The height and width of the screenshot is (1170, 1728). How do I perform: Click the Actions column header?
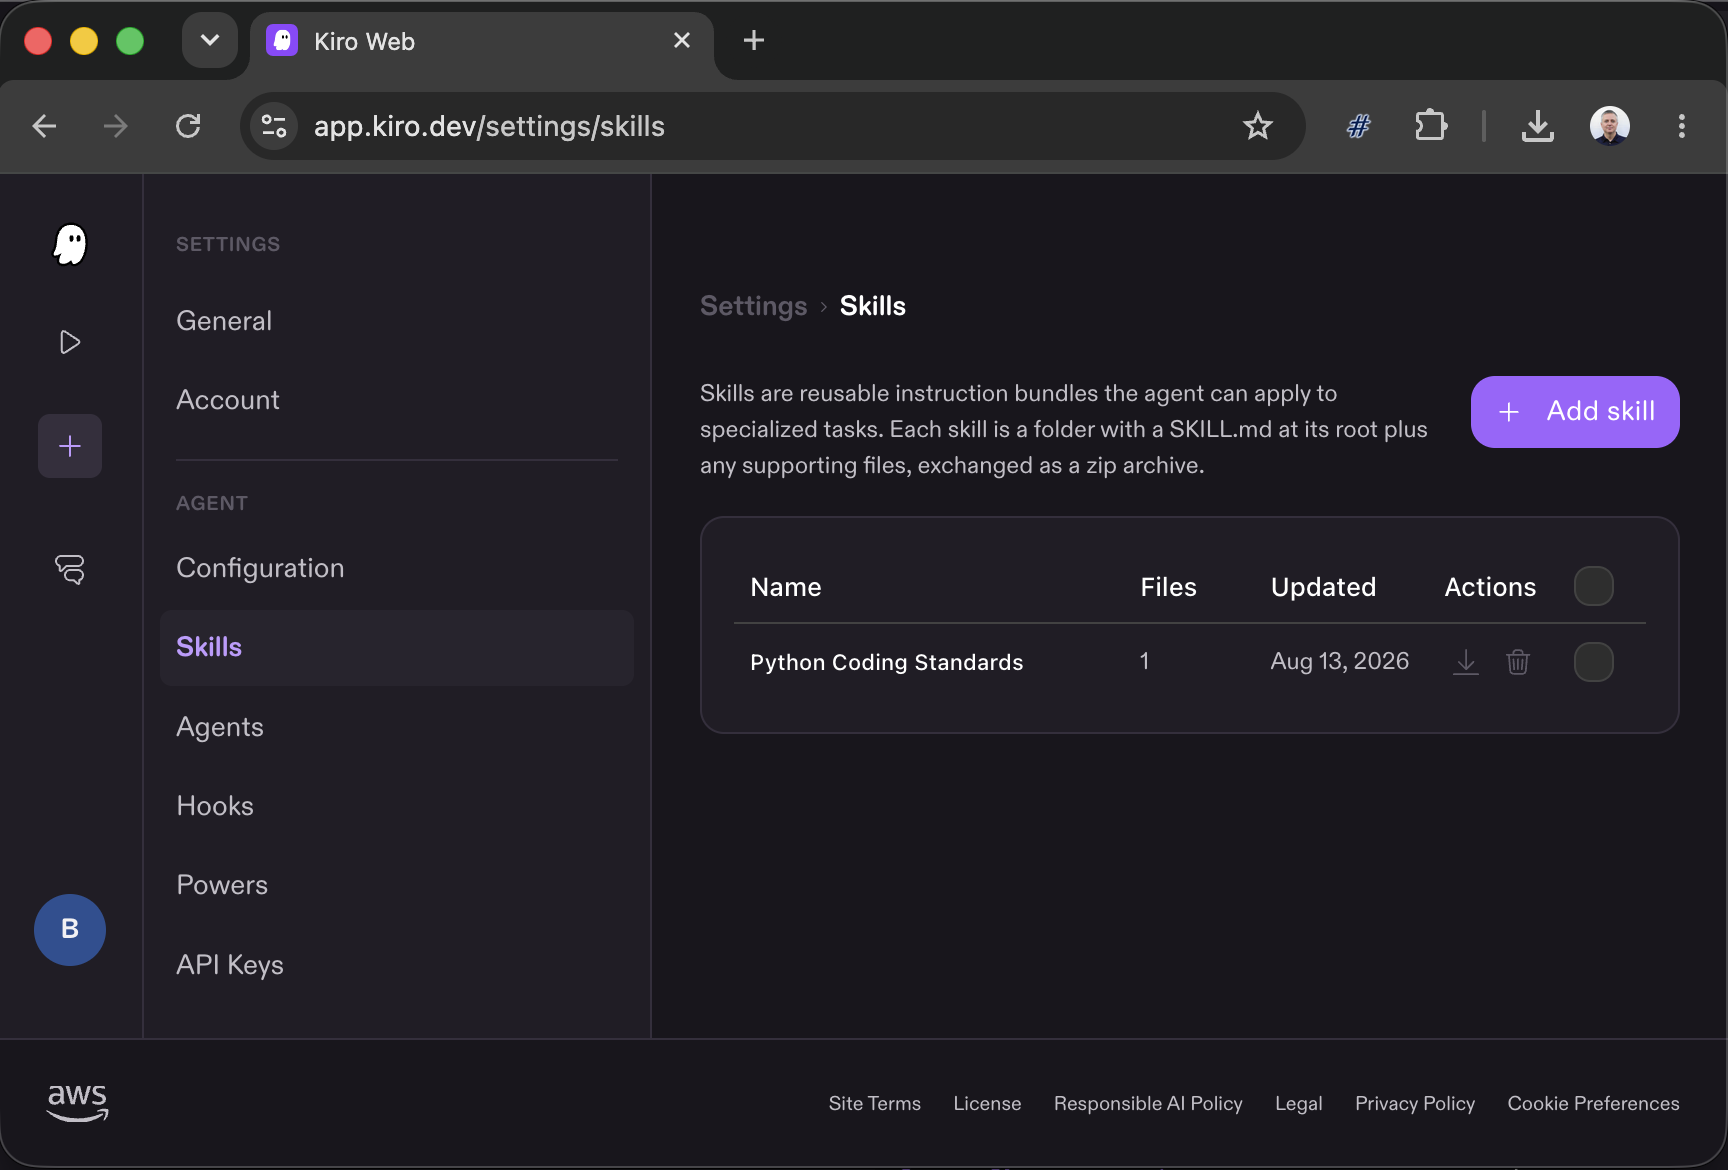(1491, 587)
